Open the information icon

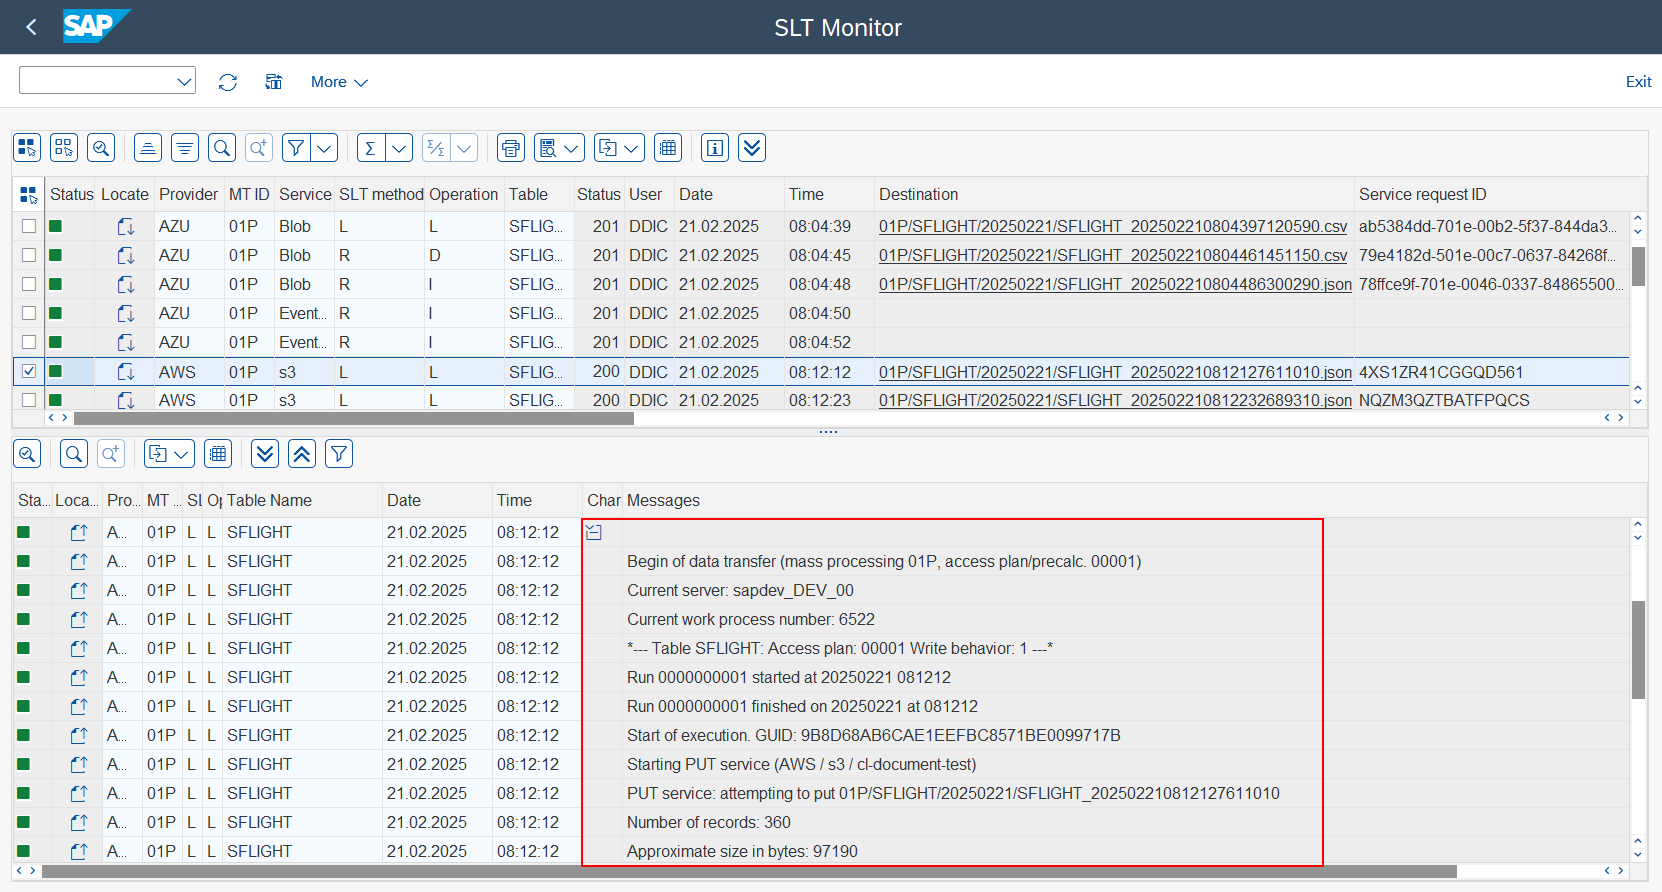point(715,148)
